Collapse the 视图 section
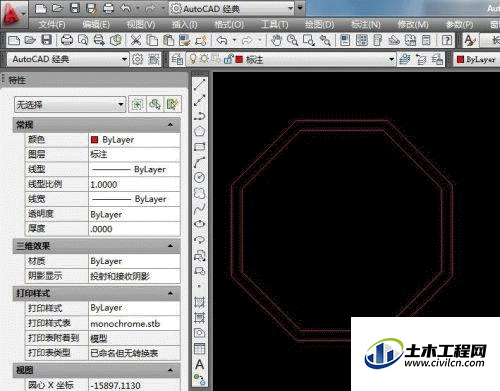Viewport: 500px width, 391px height. tap(170, 370)
